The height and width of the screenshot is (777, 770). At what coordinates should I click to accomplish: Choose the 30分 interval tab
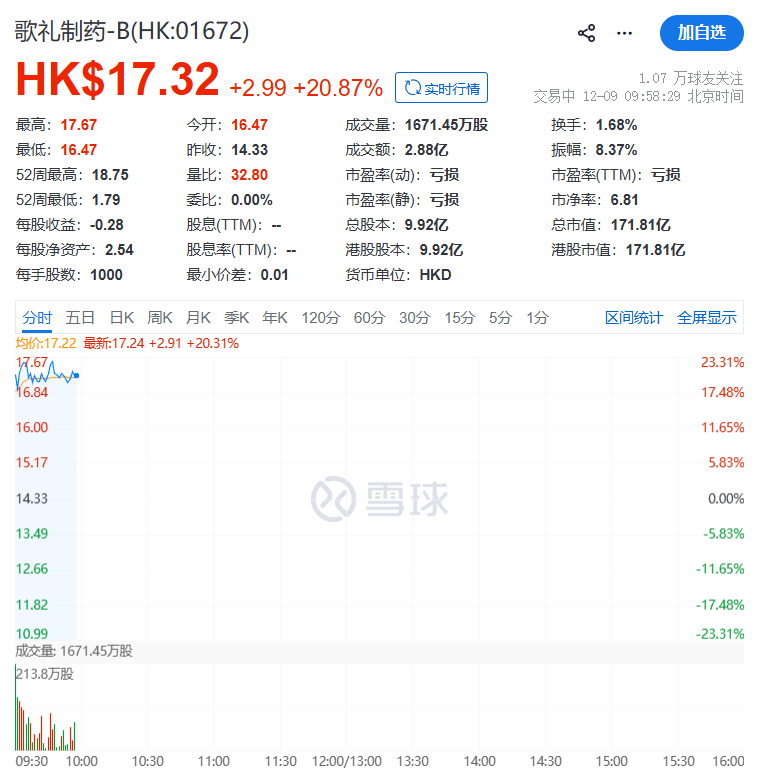coord(414,318)
